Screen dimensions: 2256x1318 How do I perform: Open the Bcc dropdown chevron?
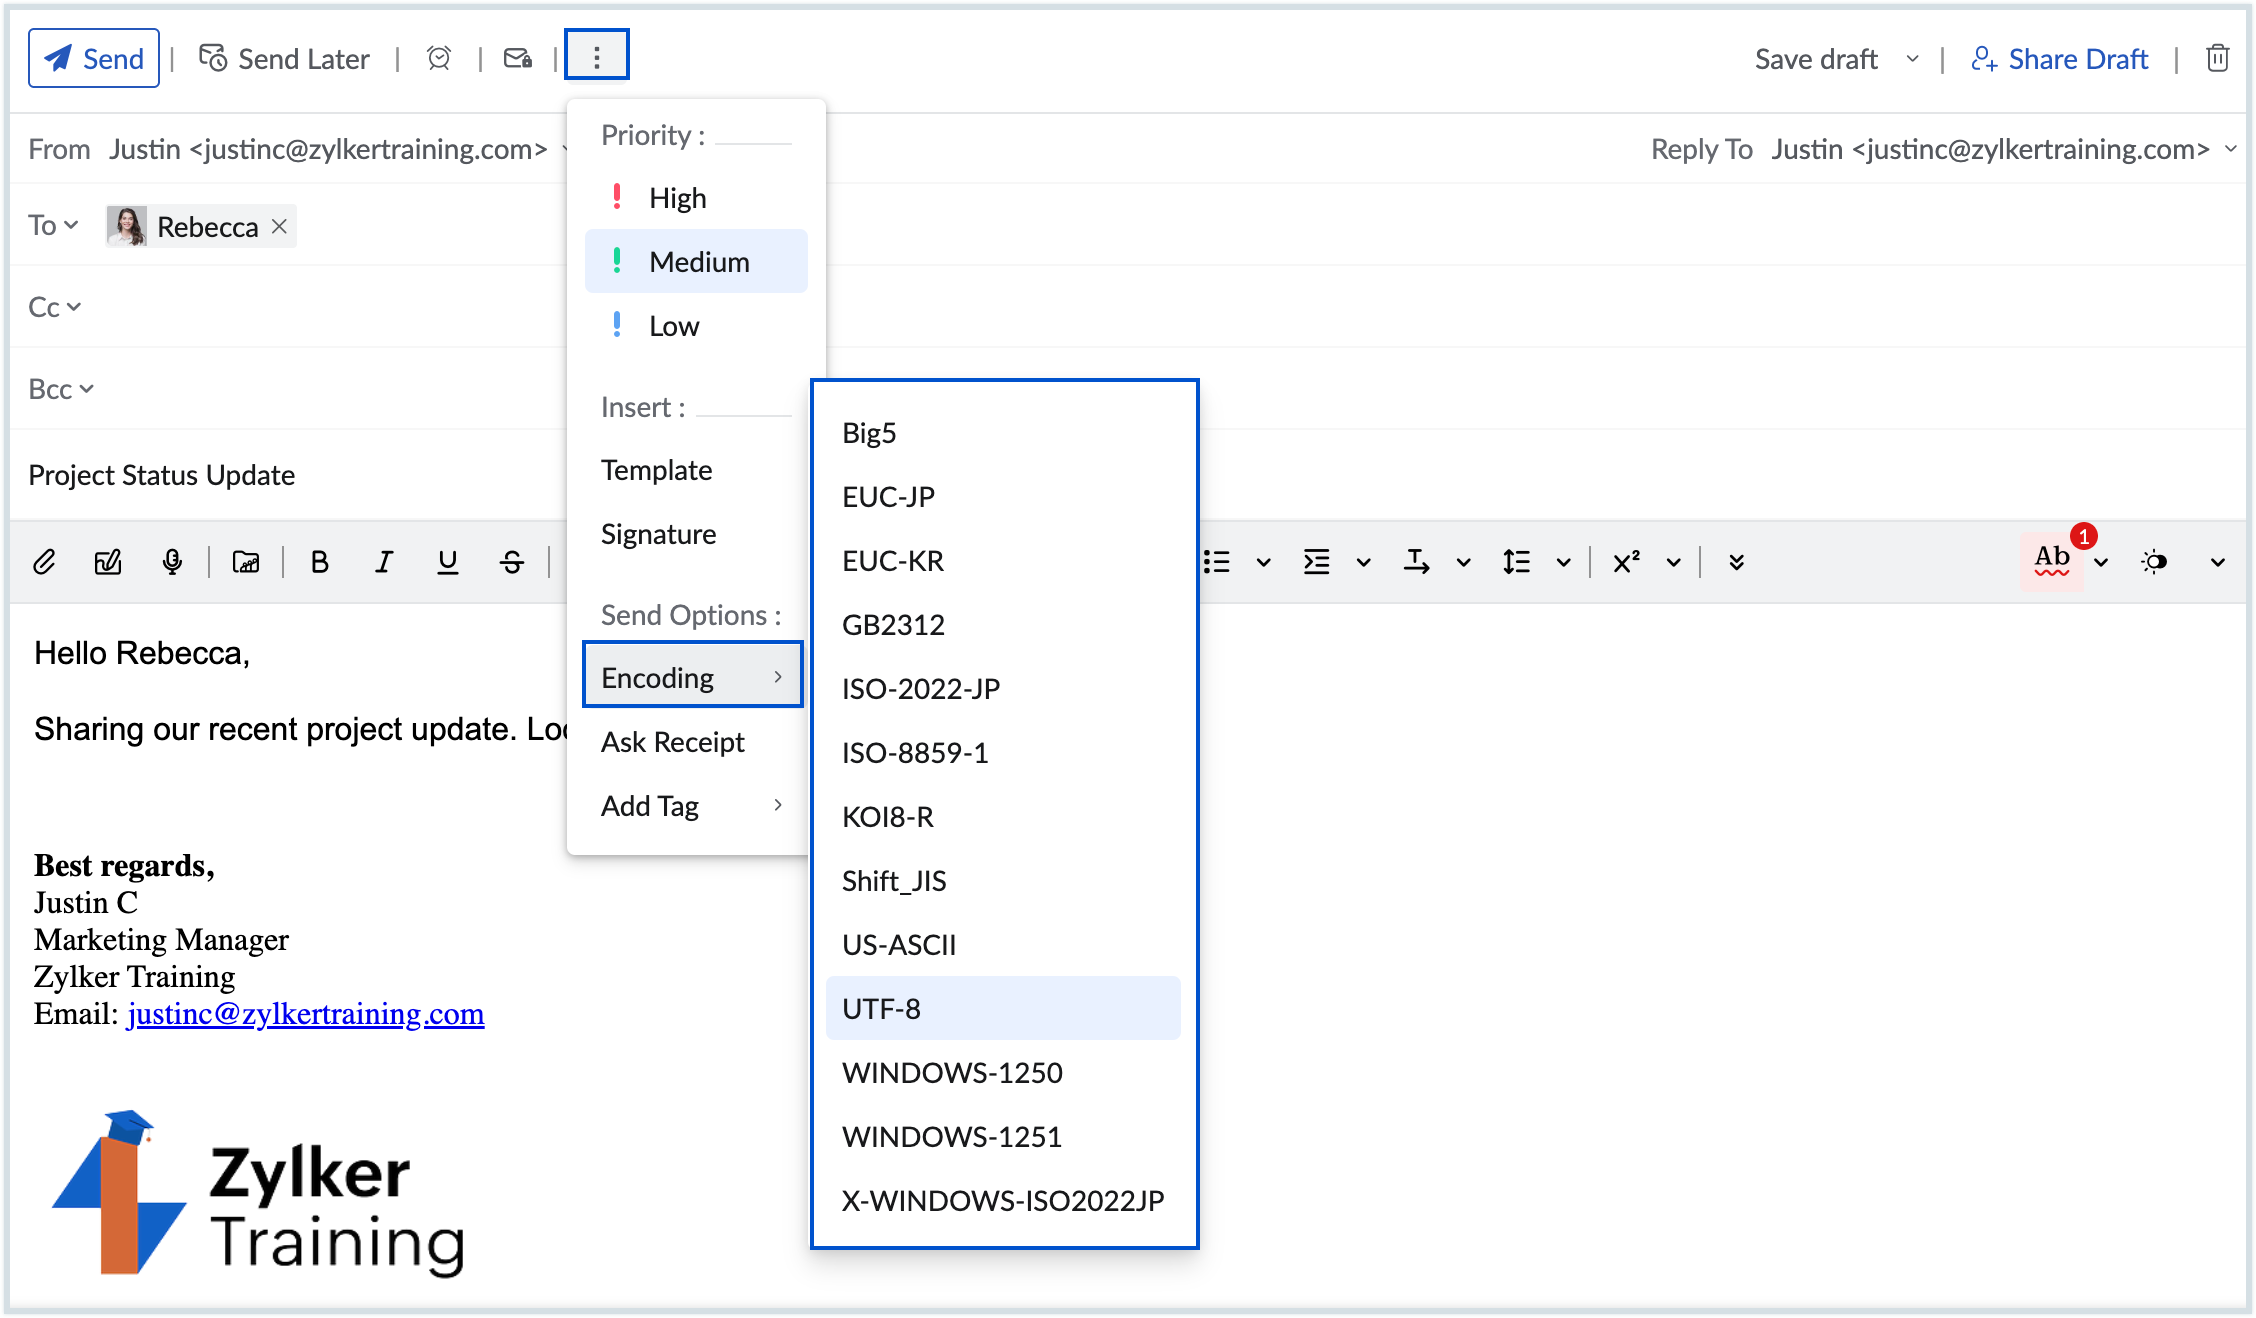pos(87,389)
